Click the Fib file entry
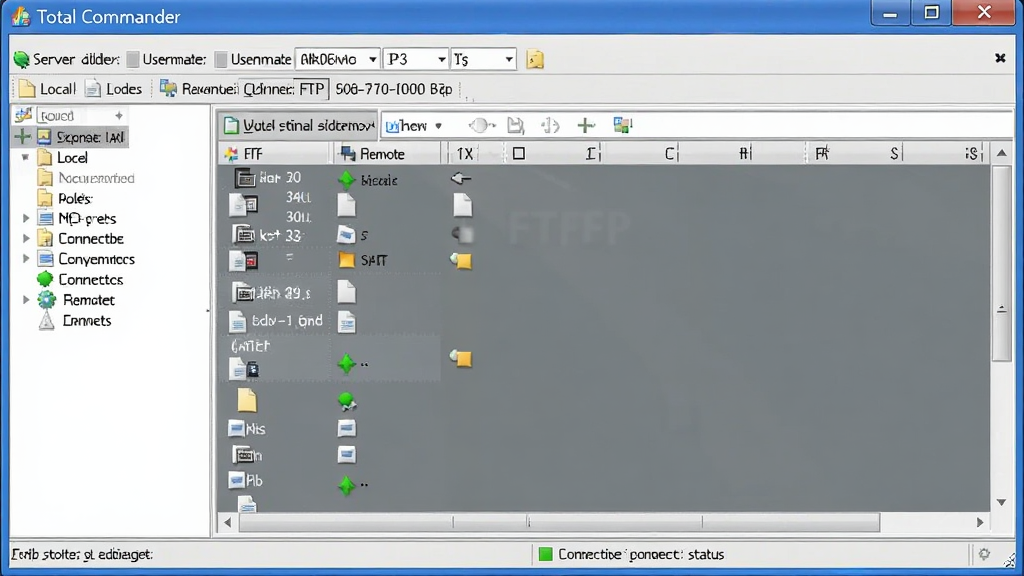The image size is (1024, 576). pos(246,481)
